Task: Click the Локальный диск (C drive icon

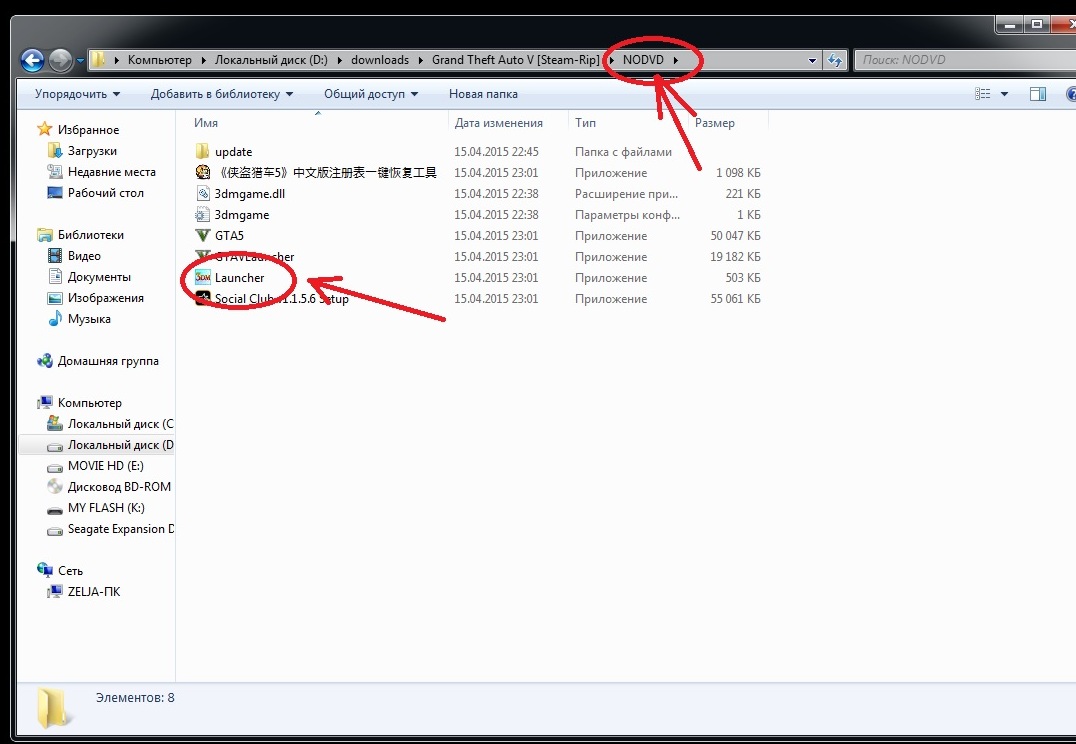Action: point(55,423)
